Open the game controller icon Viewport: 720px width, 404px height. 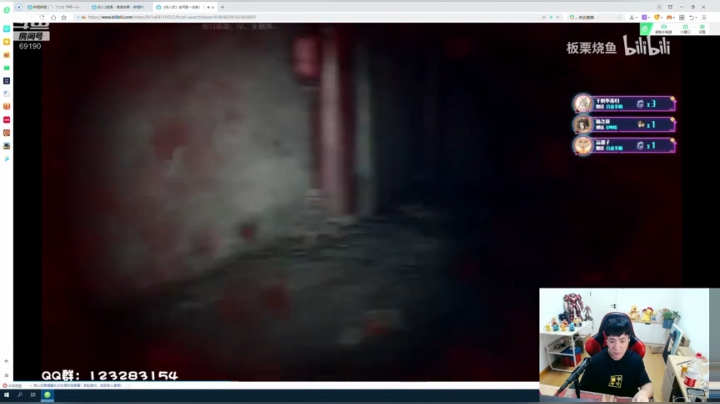pos(669,17)
